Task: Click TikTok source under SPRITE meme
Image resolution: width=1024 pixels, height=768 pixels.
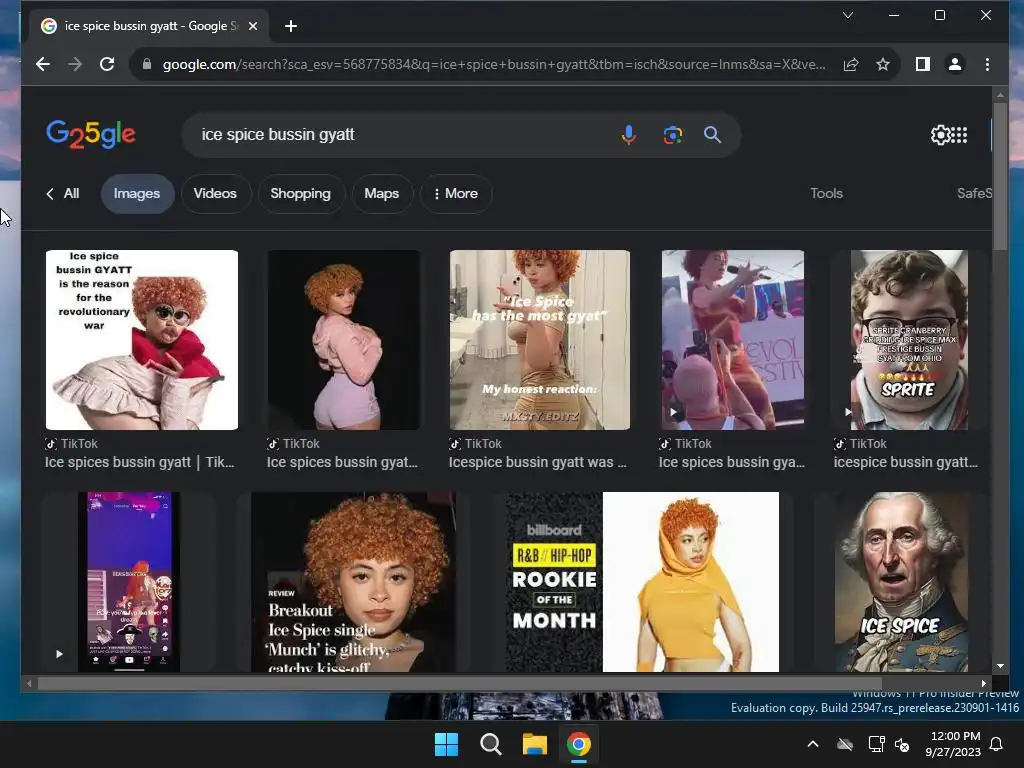Action: point(860,443)
